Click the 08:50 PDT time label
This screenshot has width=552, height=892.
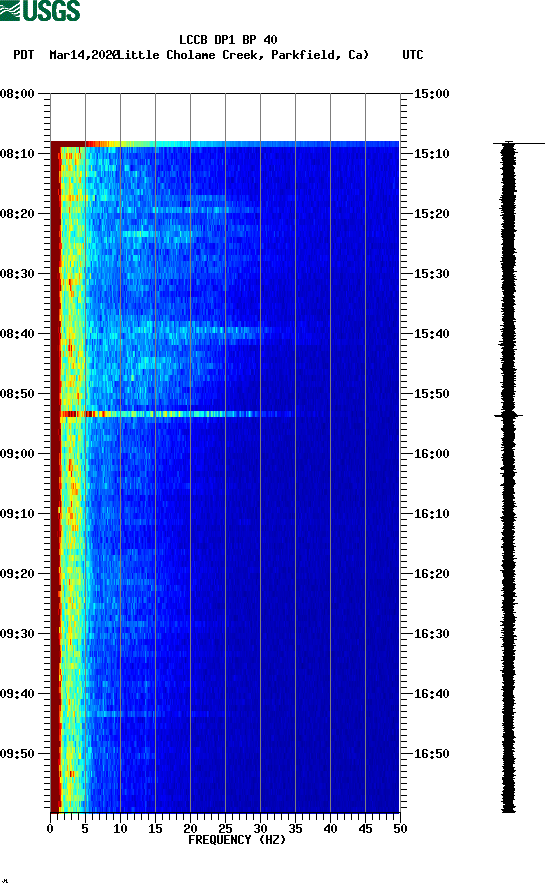(17, 394)
